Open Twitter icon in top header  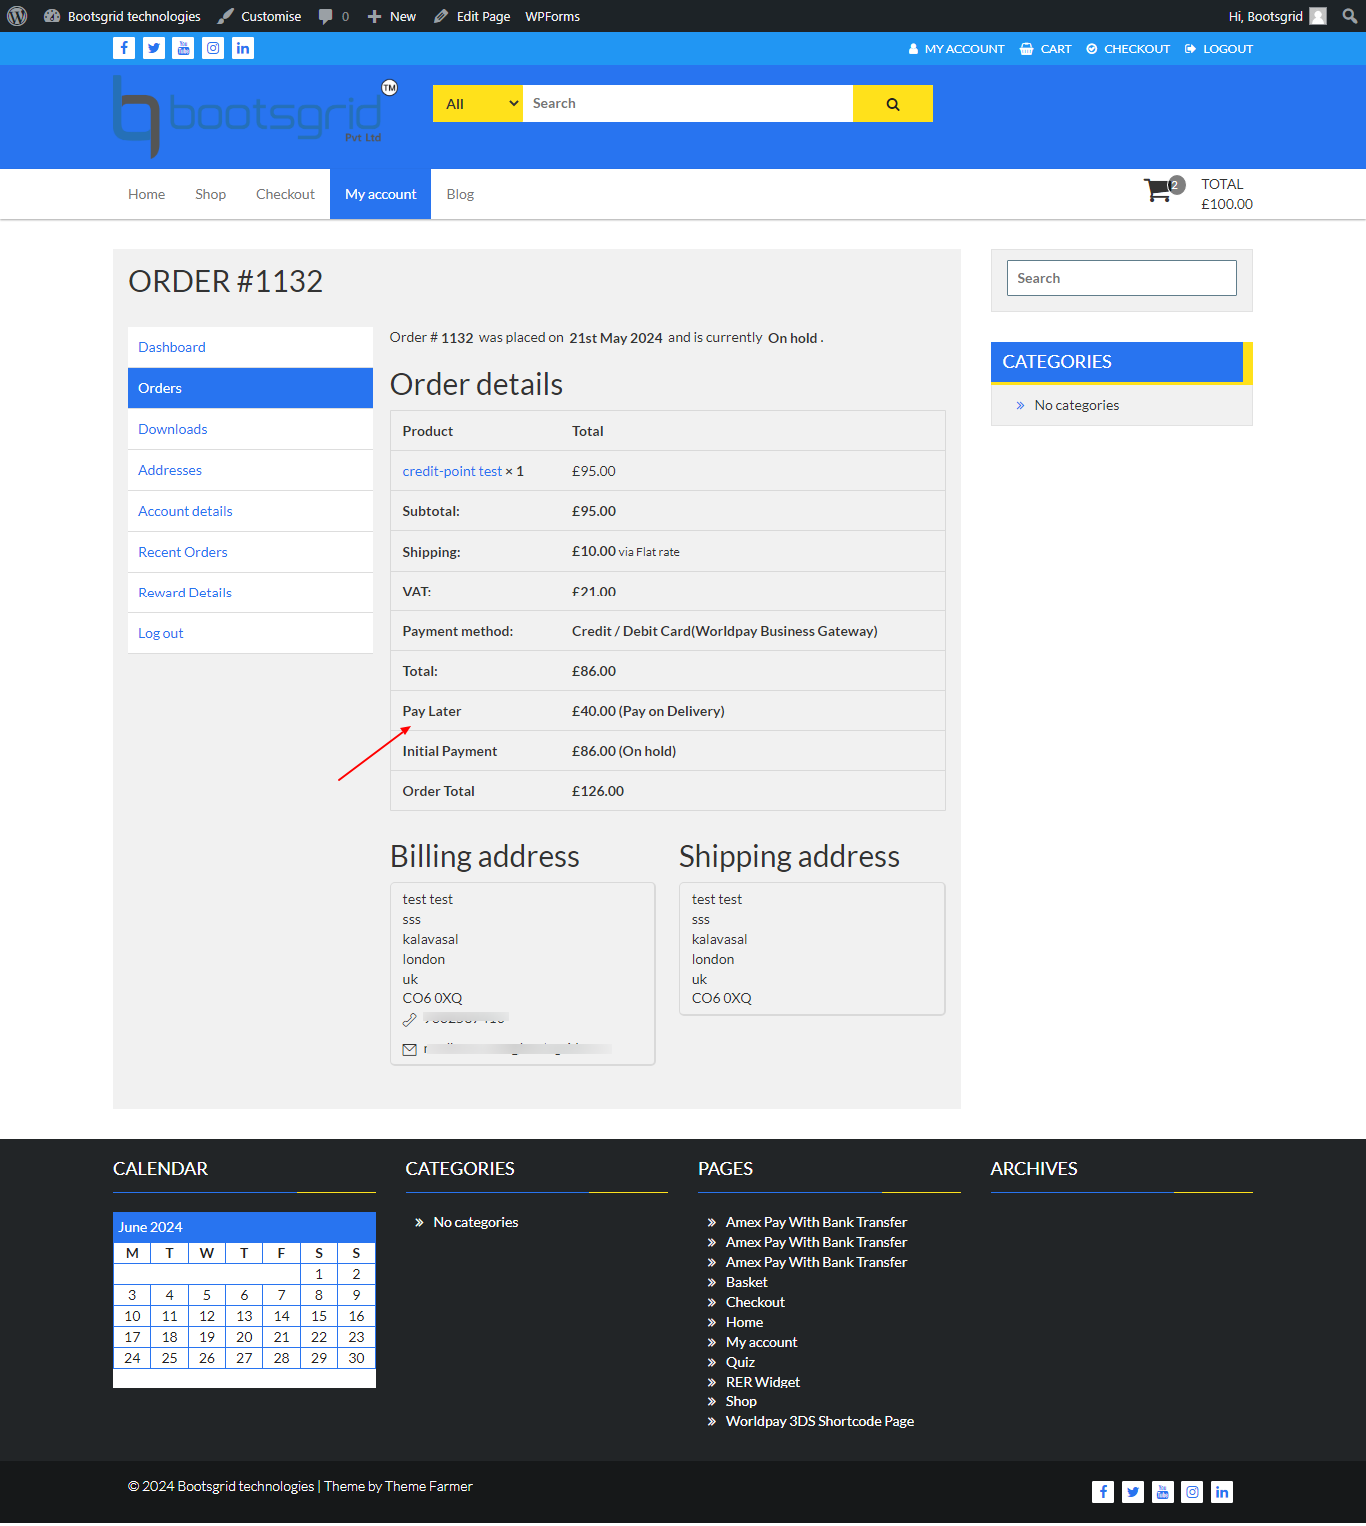point(154,48)
